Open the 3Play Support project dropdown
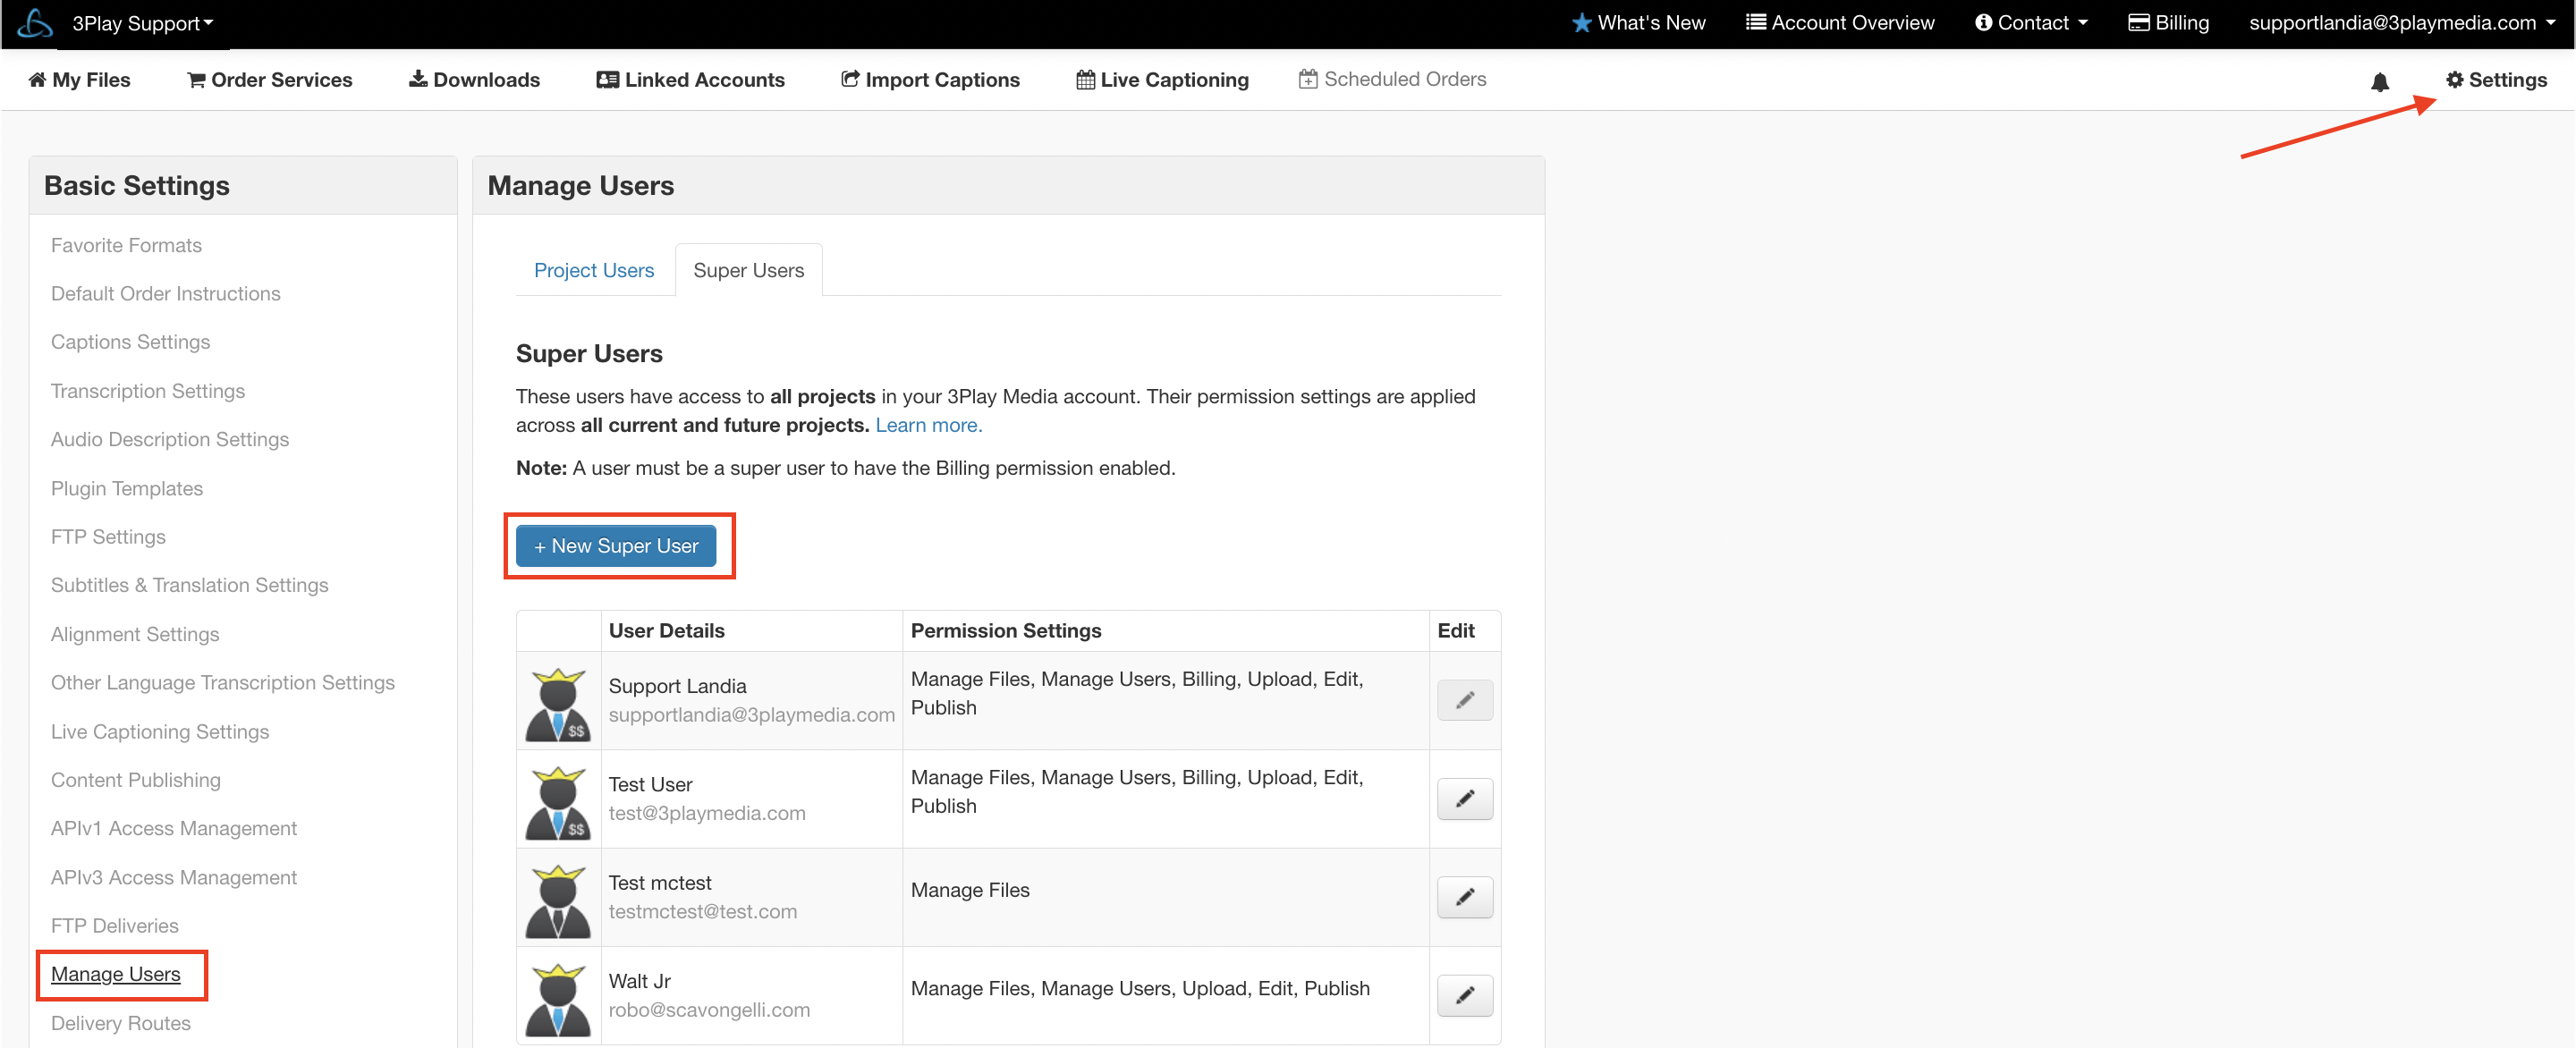The image size is (2576, 1048). coord(143,24)
